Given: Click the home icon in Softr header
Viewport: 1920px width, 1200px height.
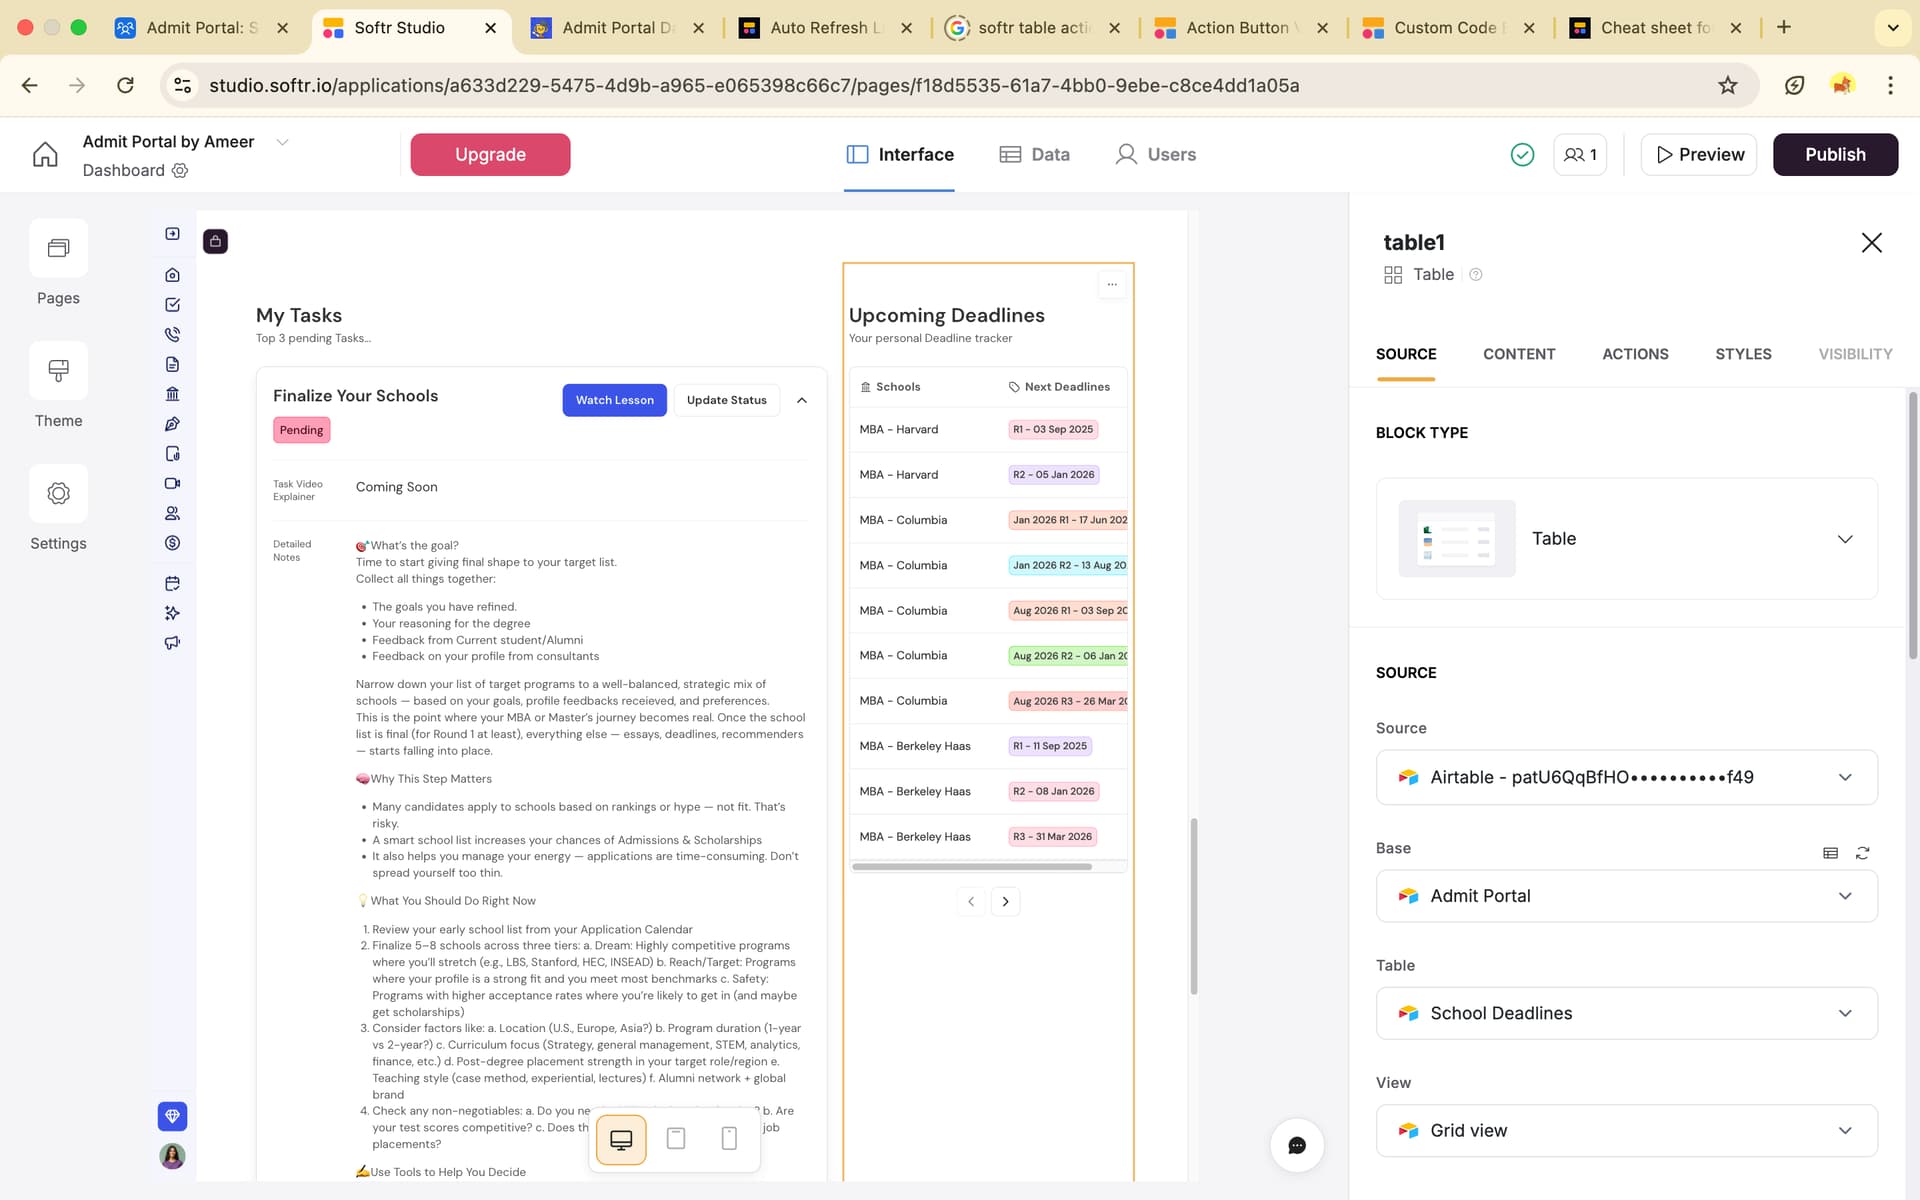Looking at the screenshot, I should tap(45, 154).
